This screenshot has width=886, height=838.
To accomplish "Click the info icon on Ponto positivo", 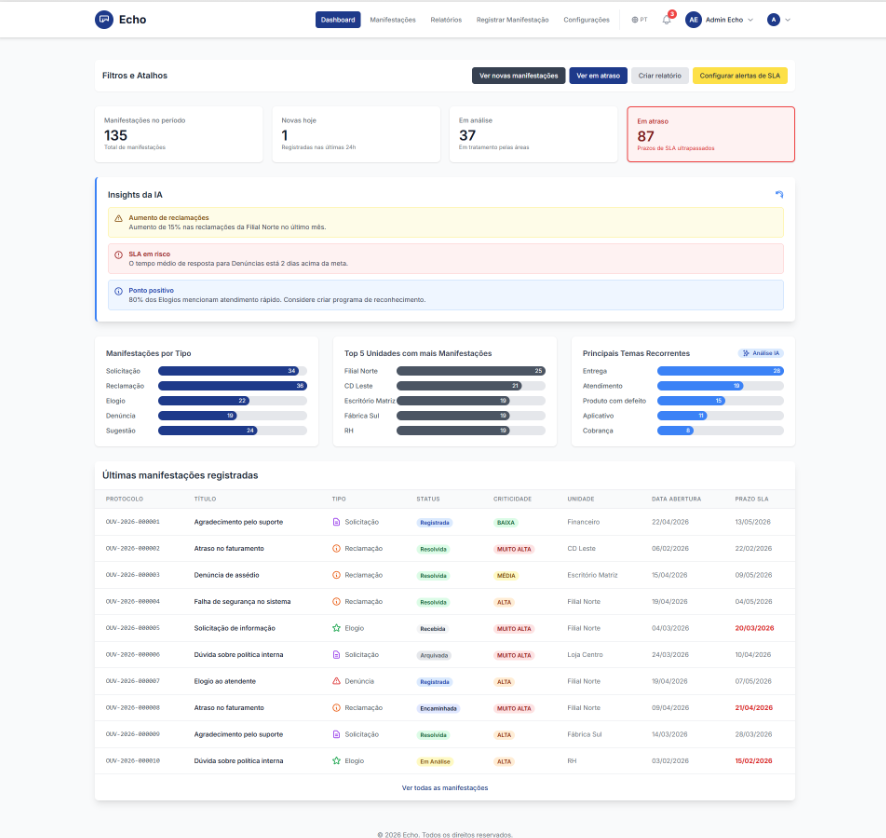I will coord(119,291).
